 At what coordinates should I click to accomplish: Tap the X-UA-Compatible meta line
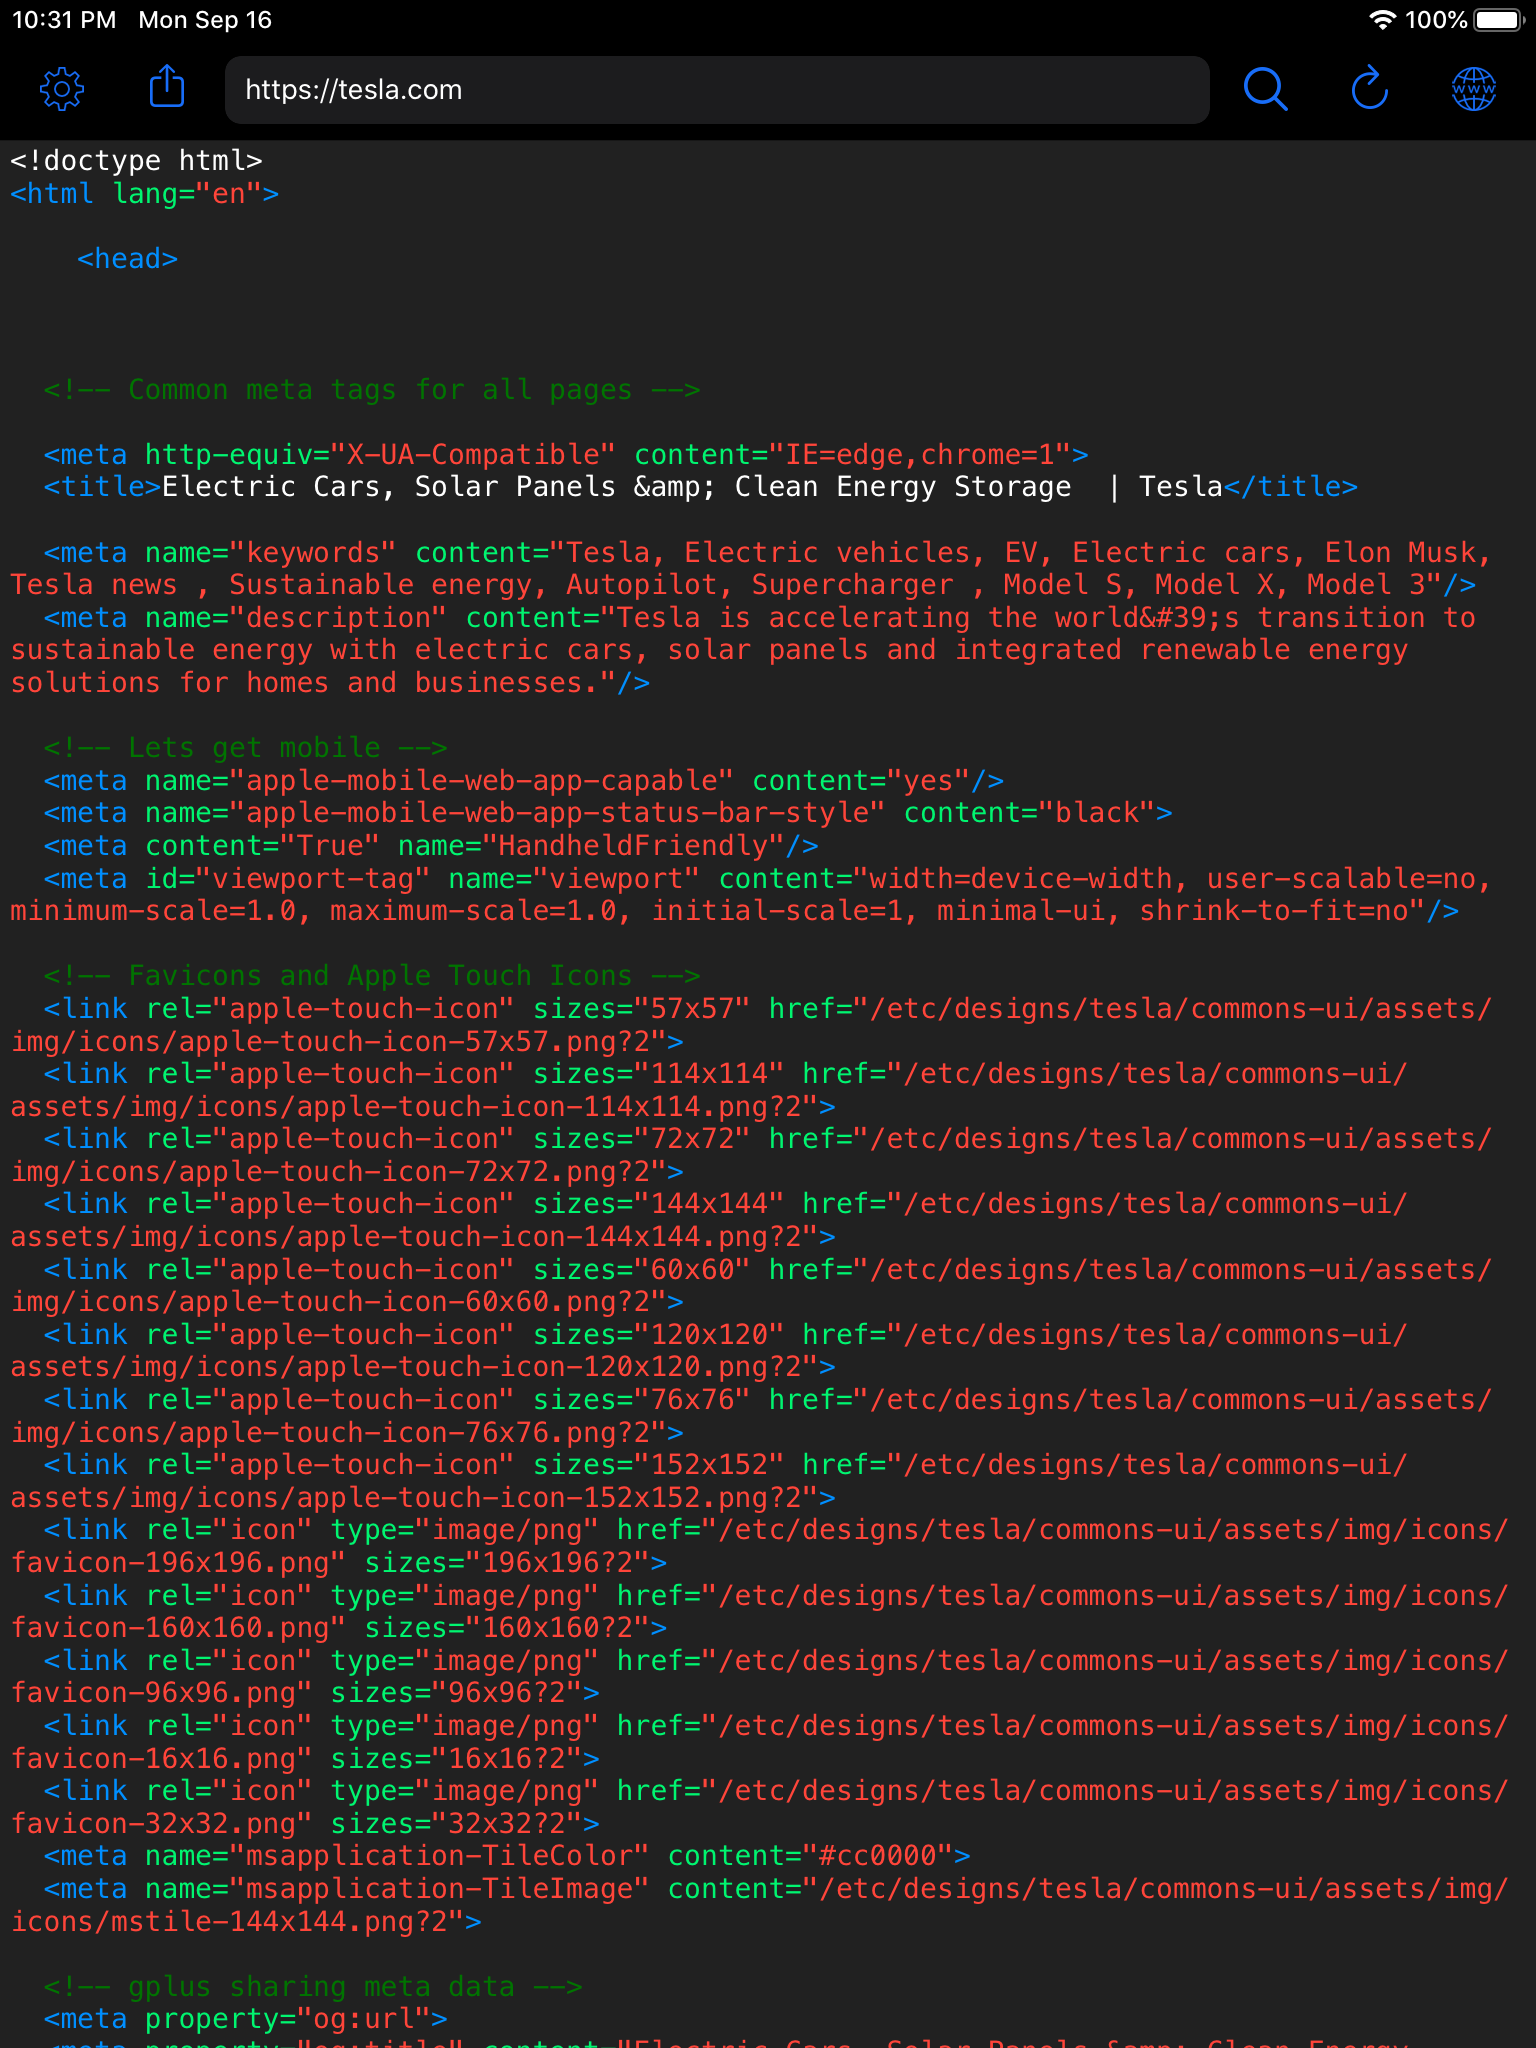pyautogui.click(x=566, y=454)
